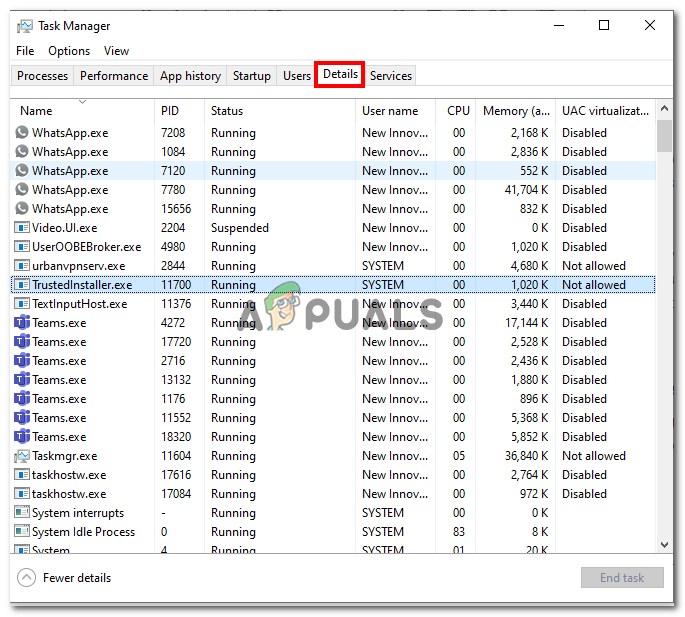This screenshot has width=685, height=617.
Task: Collapse view using Fewer details arrow
Action: [26, 578]
